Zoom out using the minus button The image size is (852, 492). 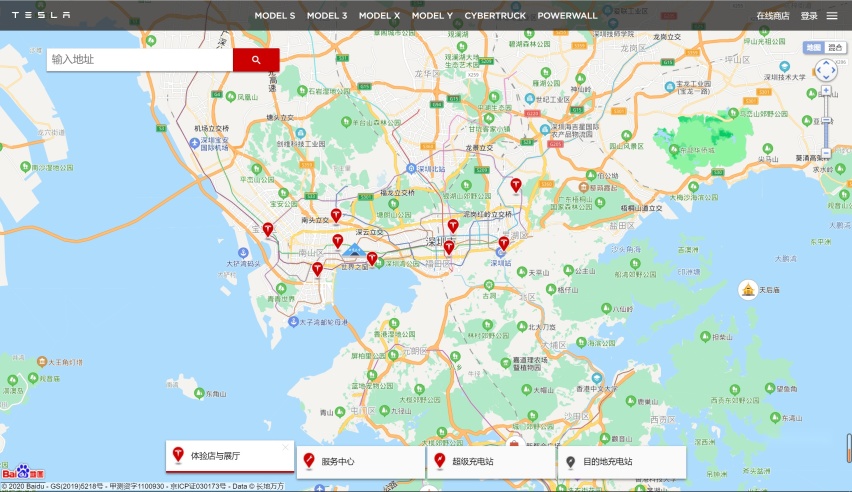click(x=826, y=153)
